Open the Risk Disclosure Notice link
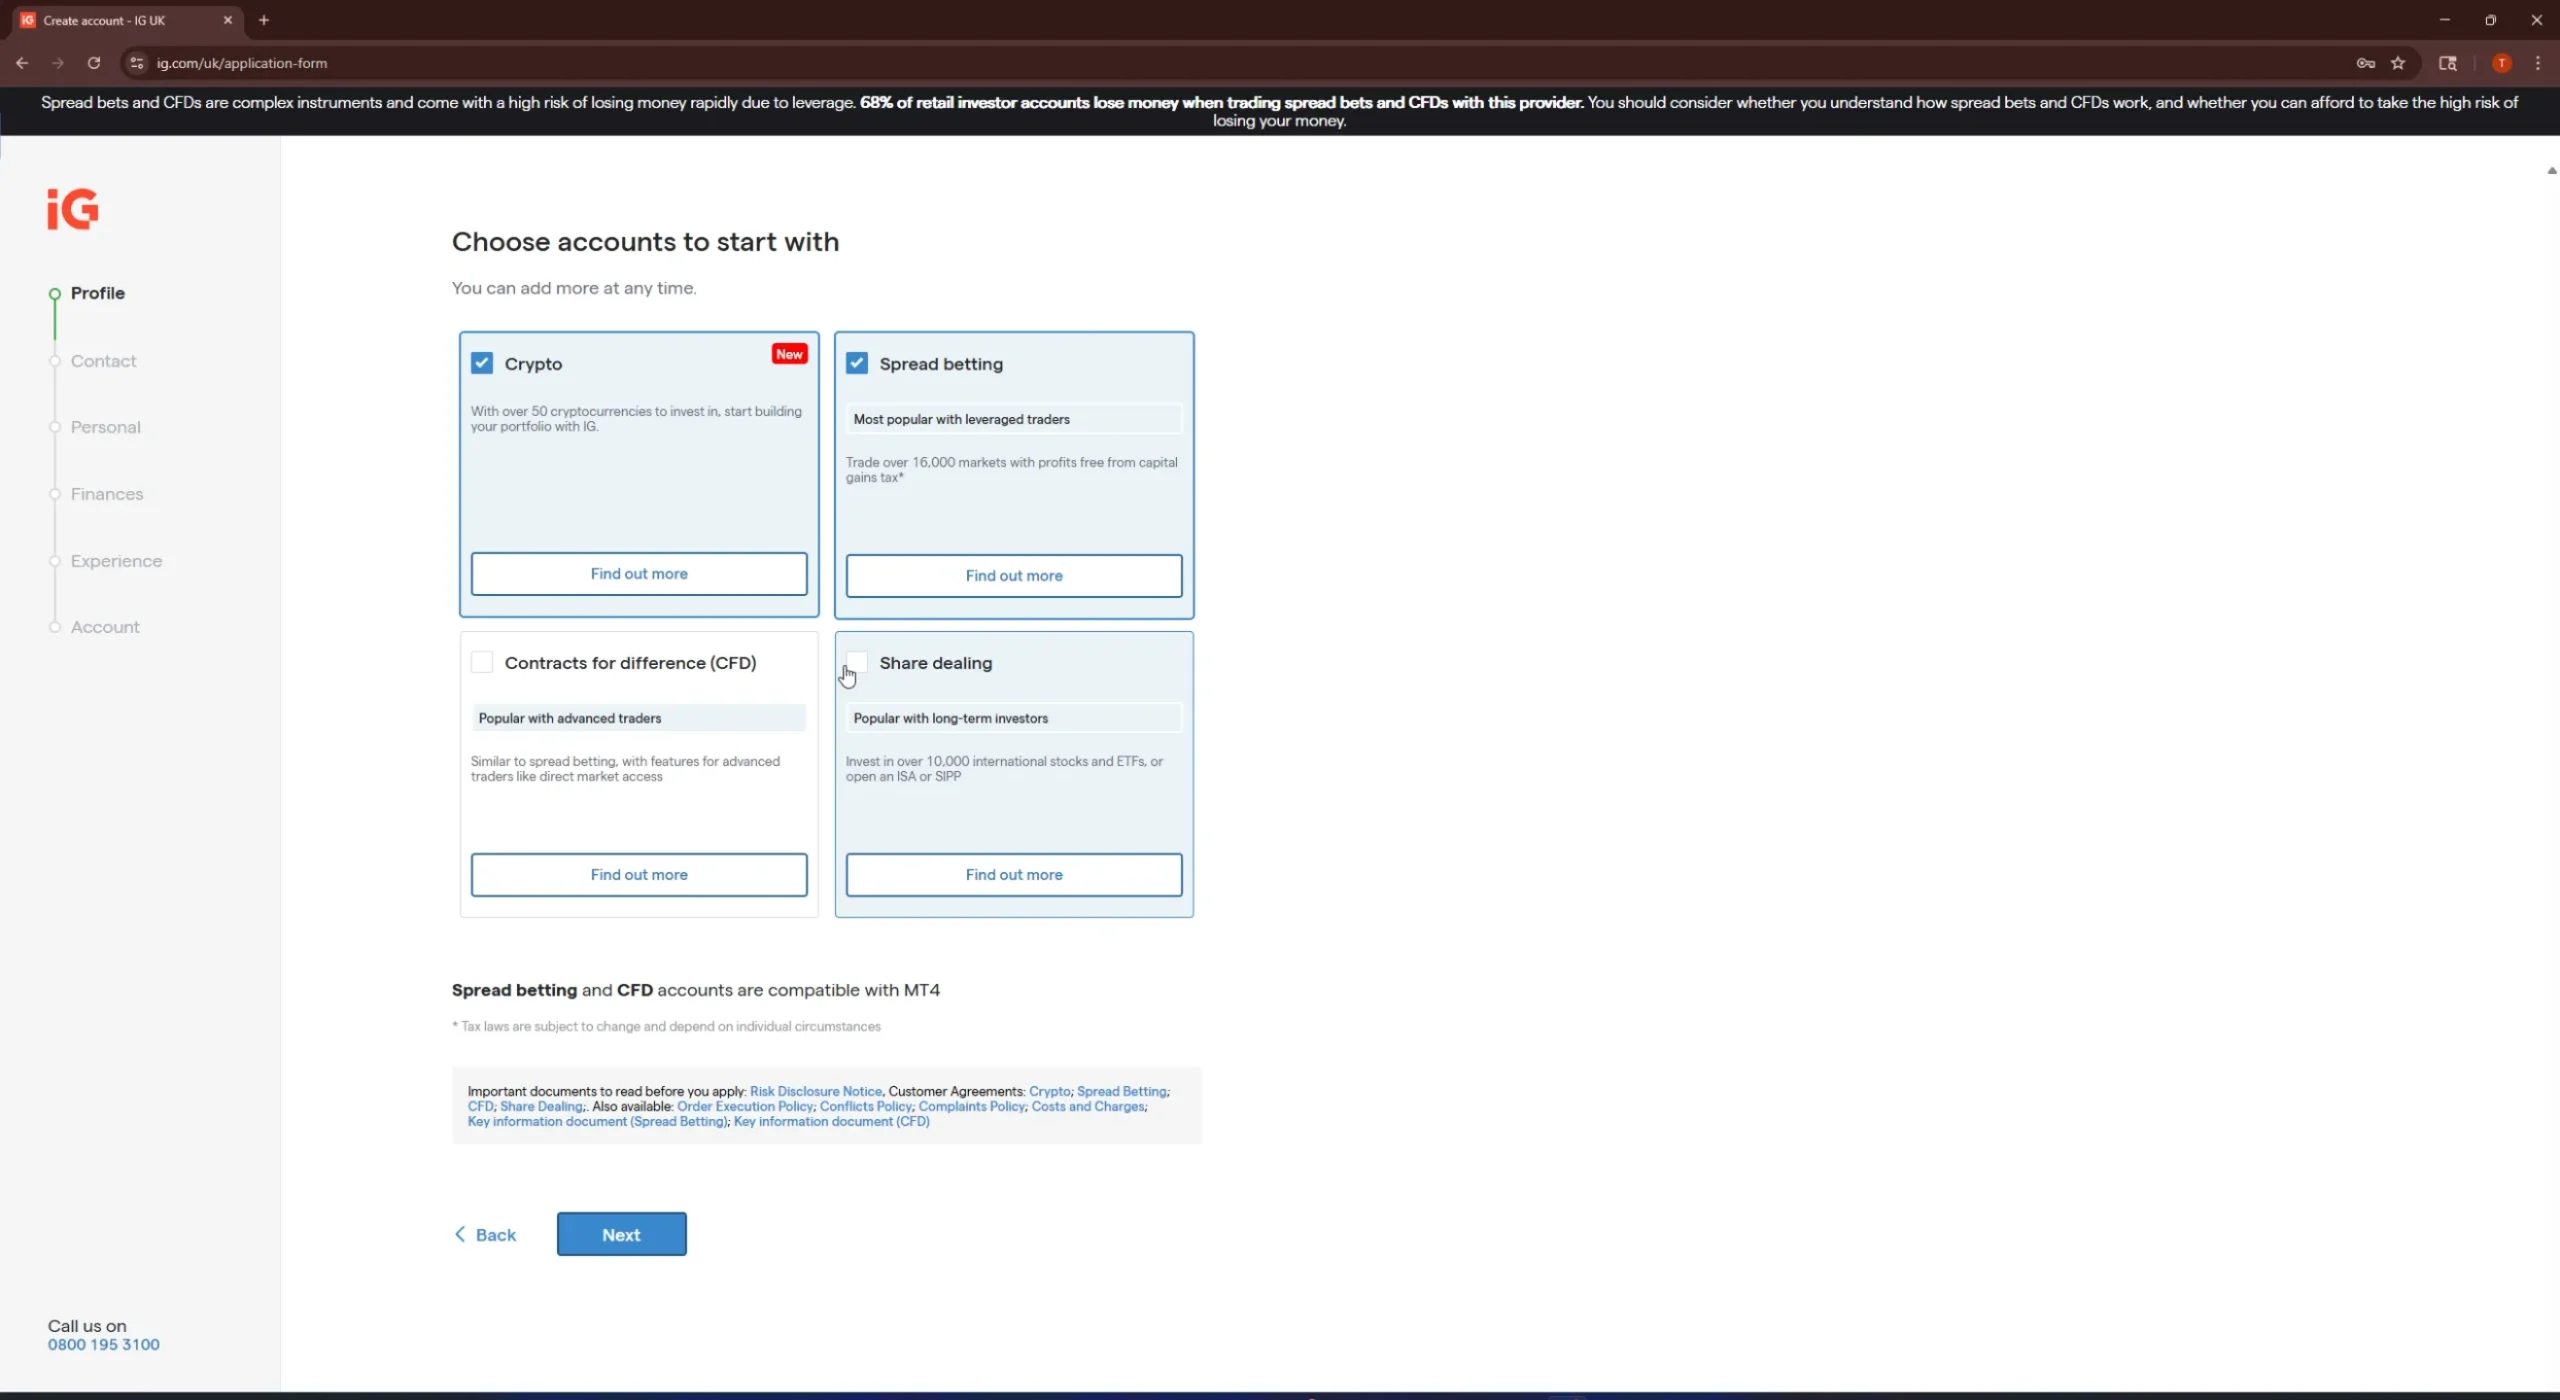 pos(816,1091)
